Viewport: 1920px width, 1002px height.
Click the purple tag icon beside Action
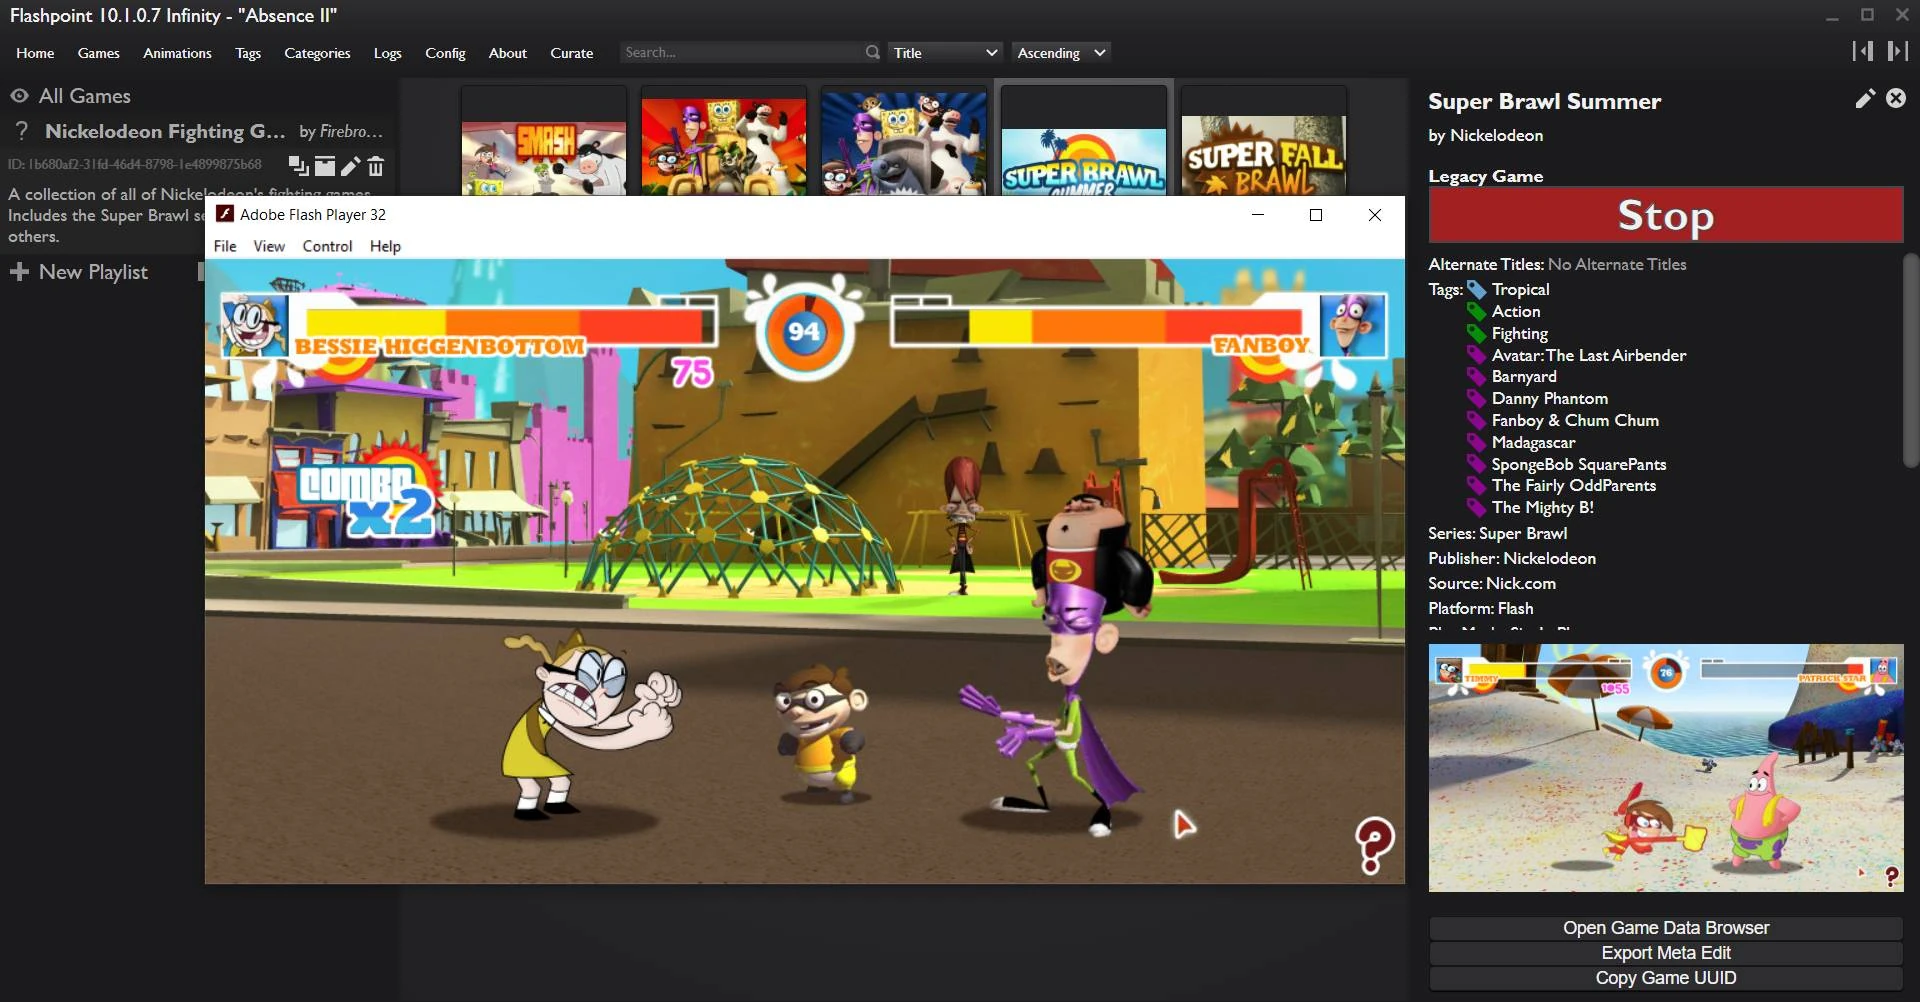1477,311
